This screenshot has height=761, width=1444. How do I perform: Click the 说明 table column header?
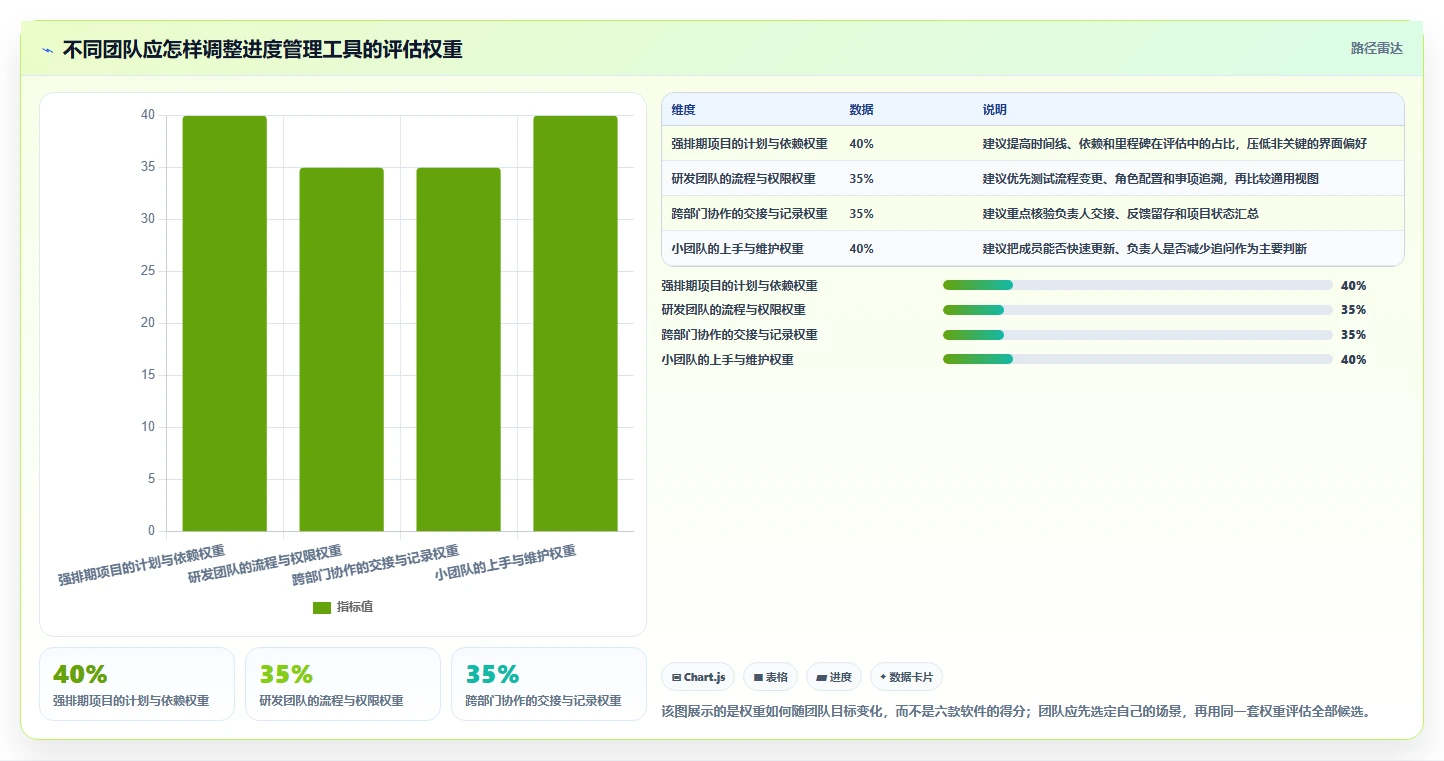point(995,109)
